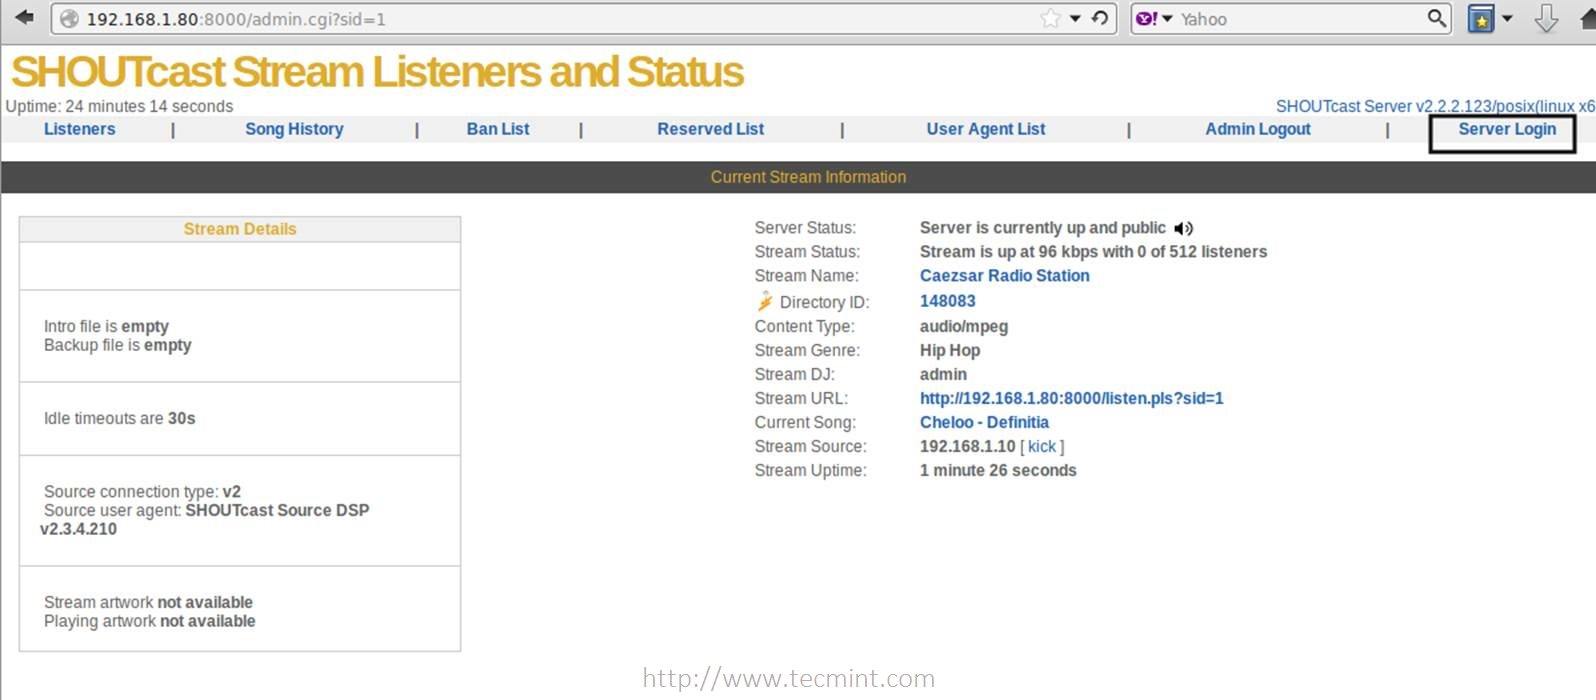Open the Song History page
The image size is (1596, 700).
[294, 129]
